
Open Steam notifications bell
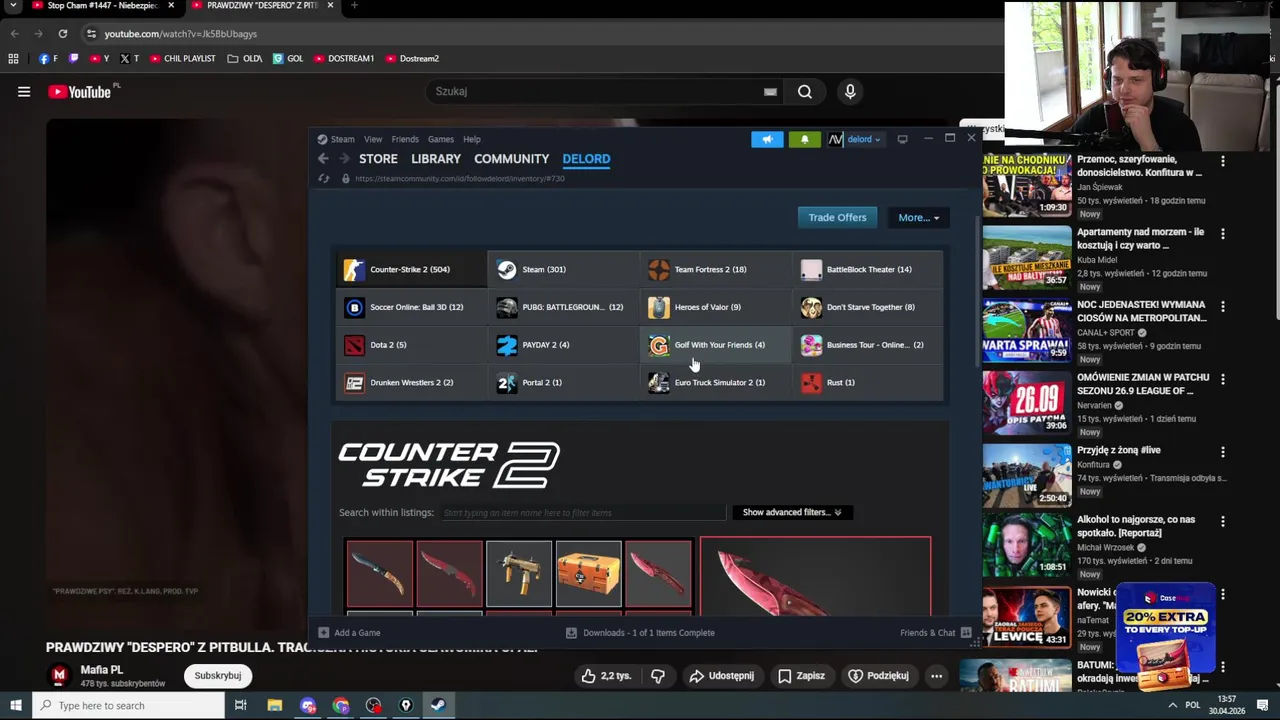[804, 139]
